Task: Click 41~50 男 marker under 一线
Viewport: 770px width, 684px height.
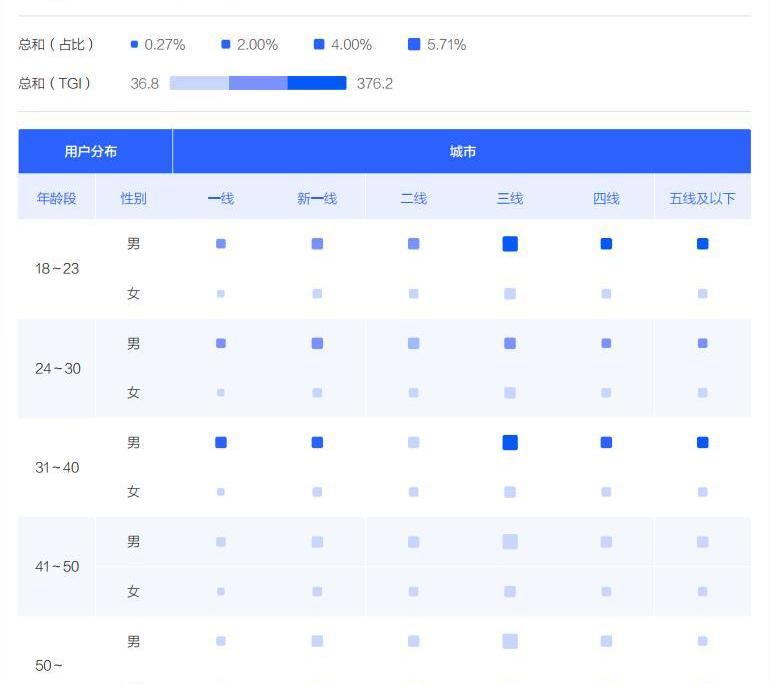Action: tap(221, 542)
